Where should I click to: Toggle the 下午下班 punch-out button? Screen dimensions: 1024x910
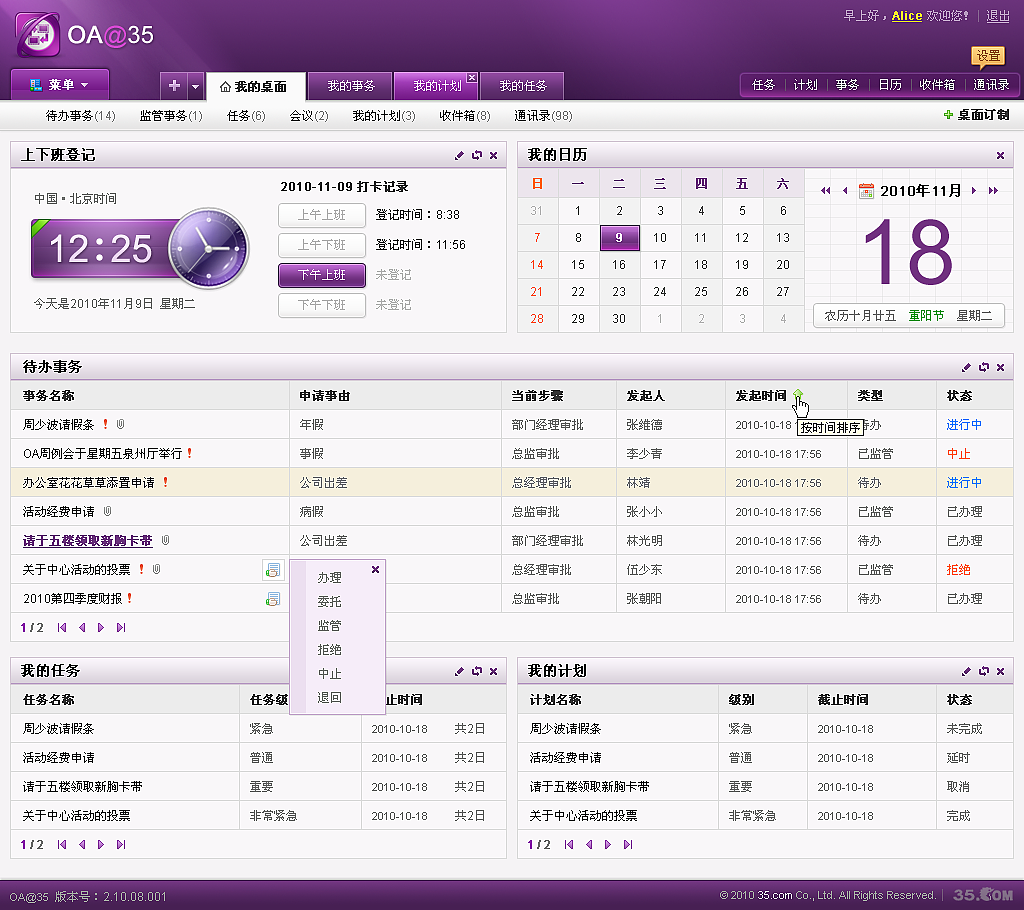(321, 304)
